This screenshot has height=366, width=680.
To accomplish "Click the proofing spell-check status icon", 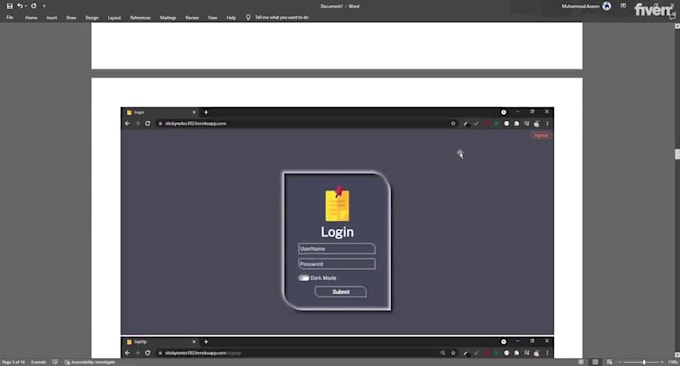I will 55,362.
